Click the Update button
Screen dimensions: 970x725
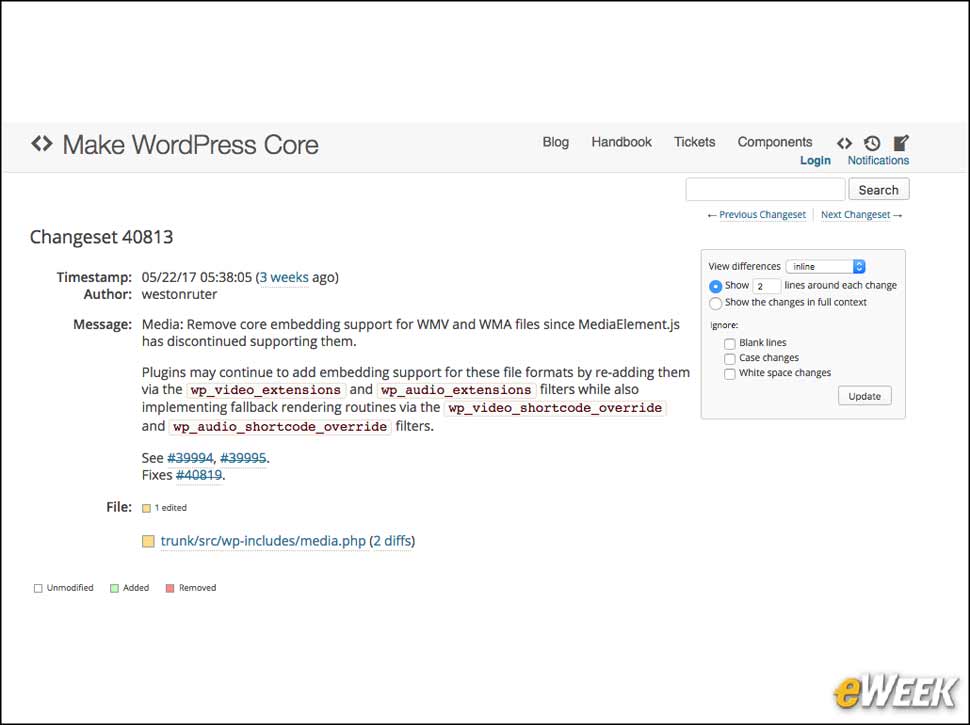(x=864, y=396)
